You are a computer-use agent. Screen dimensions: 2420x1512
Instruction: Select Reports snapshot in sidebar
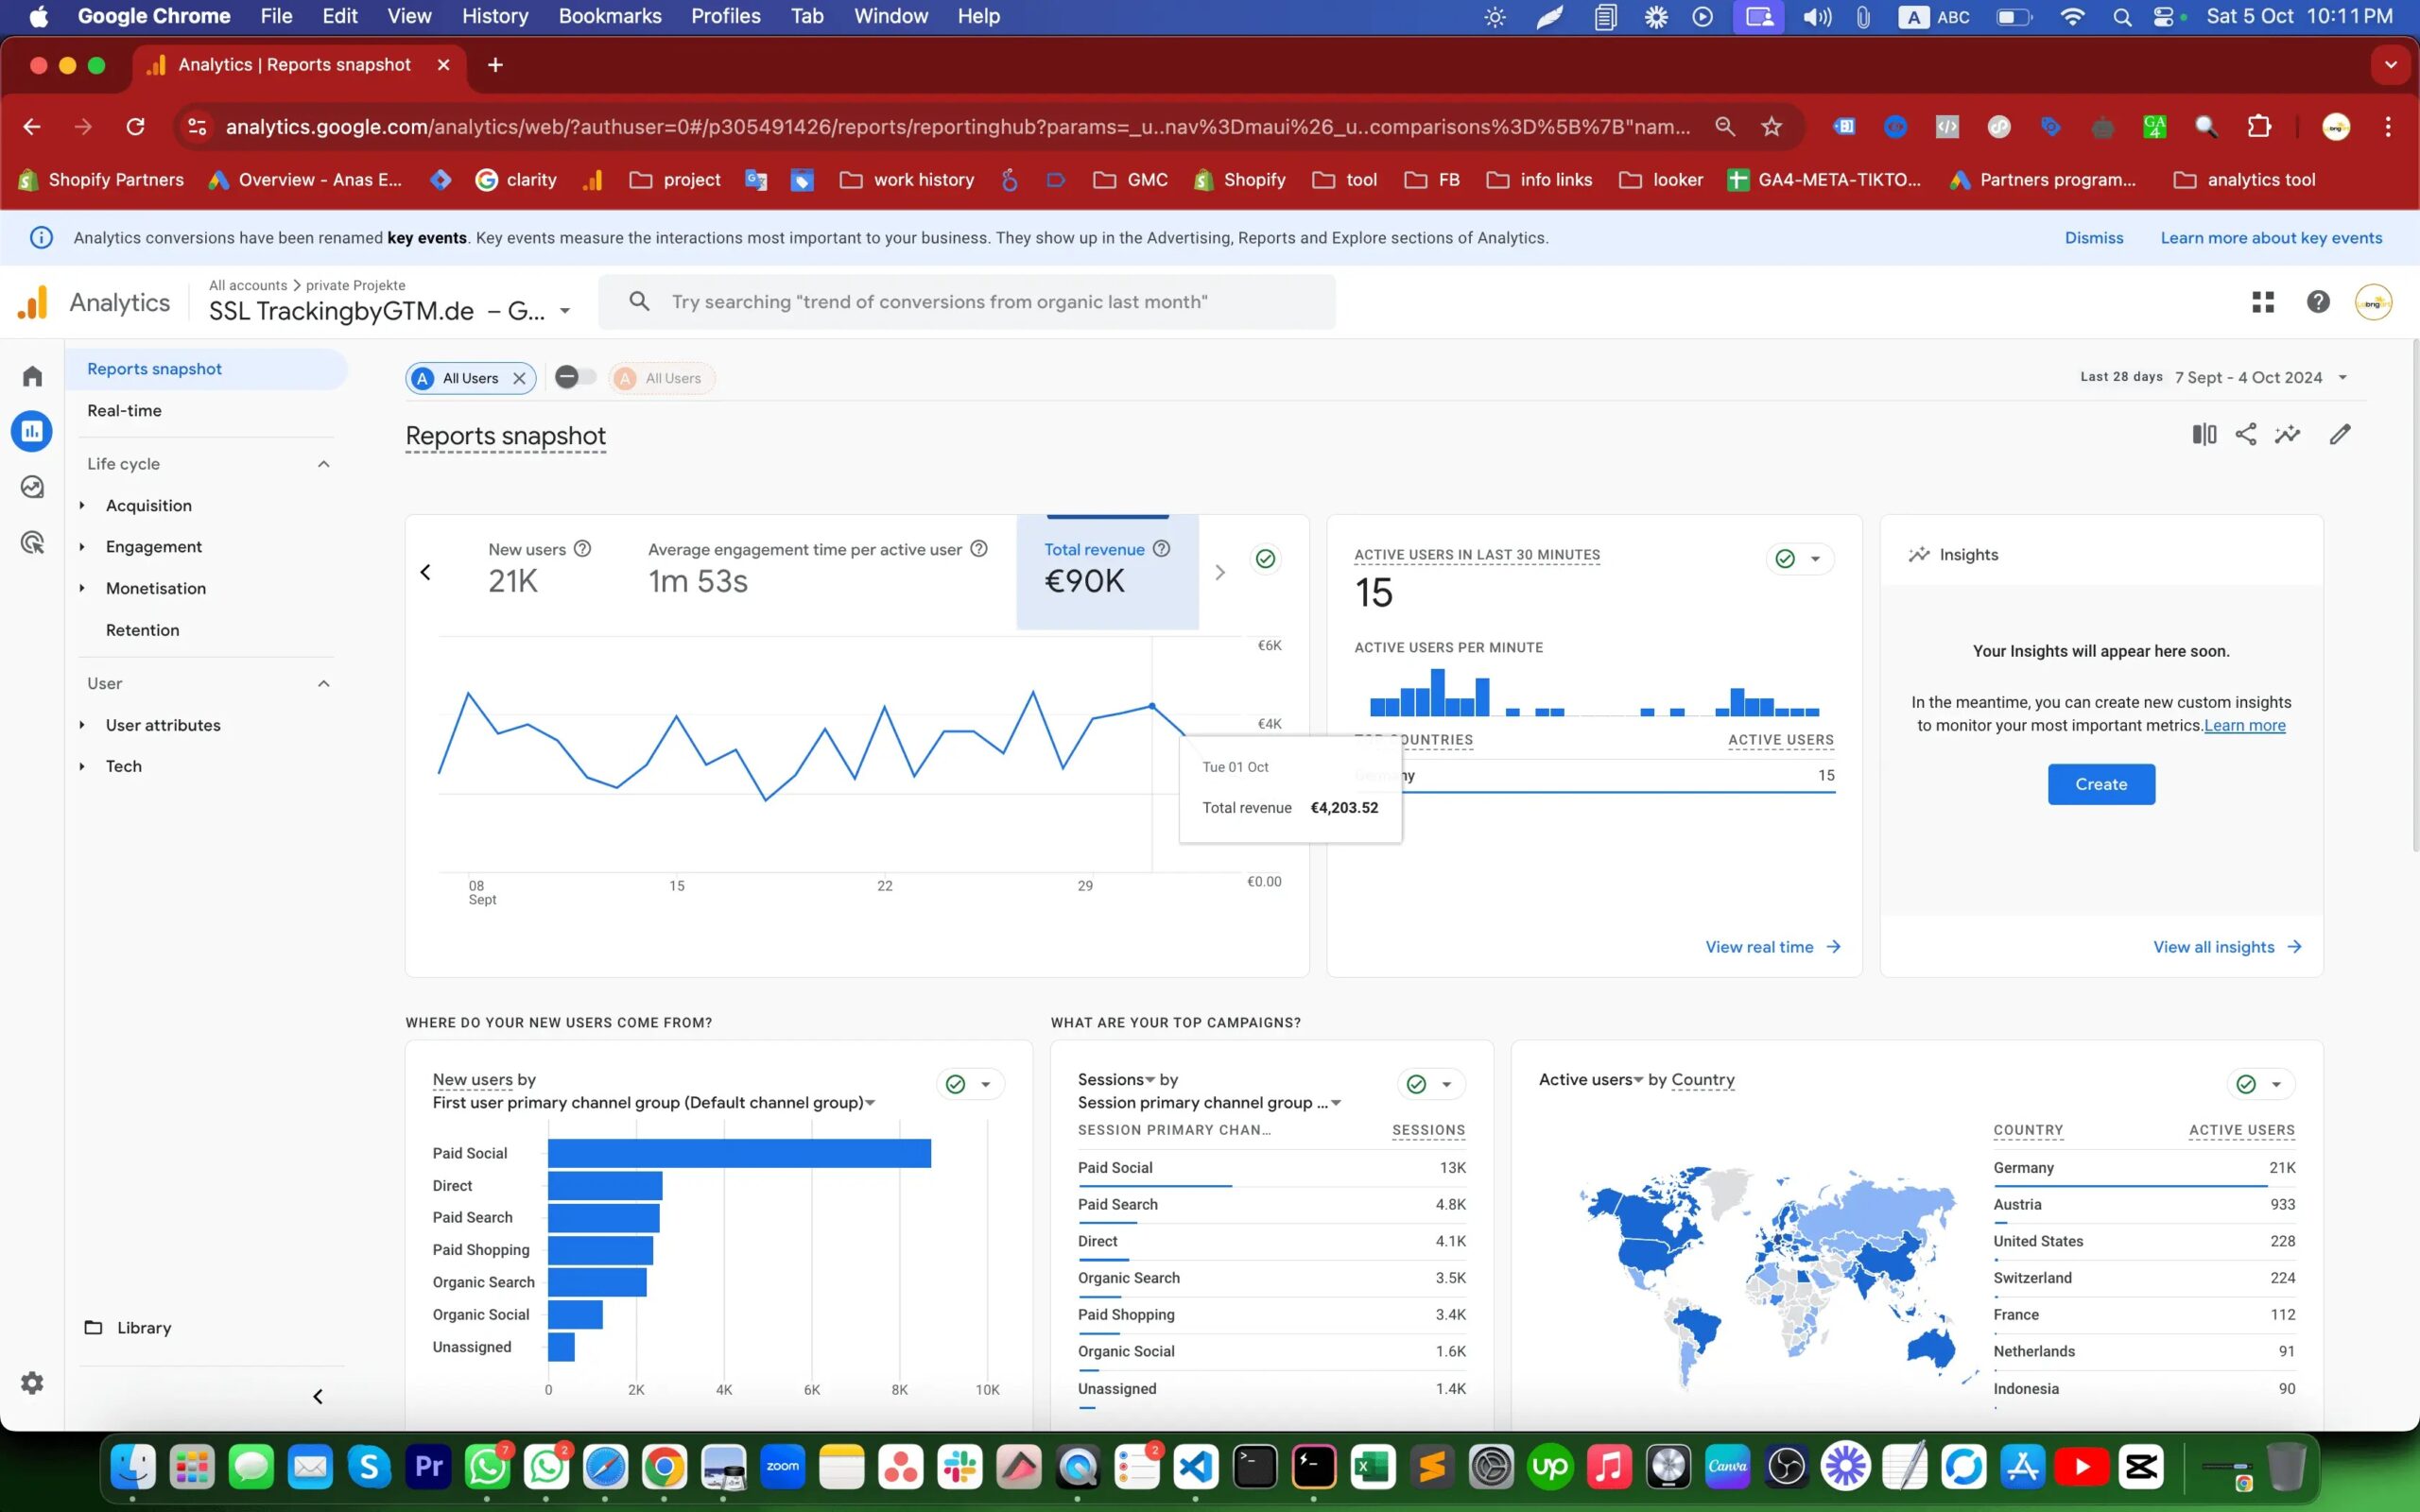click(x=206, y=369)
